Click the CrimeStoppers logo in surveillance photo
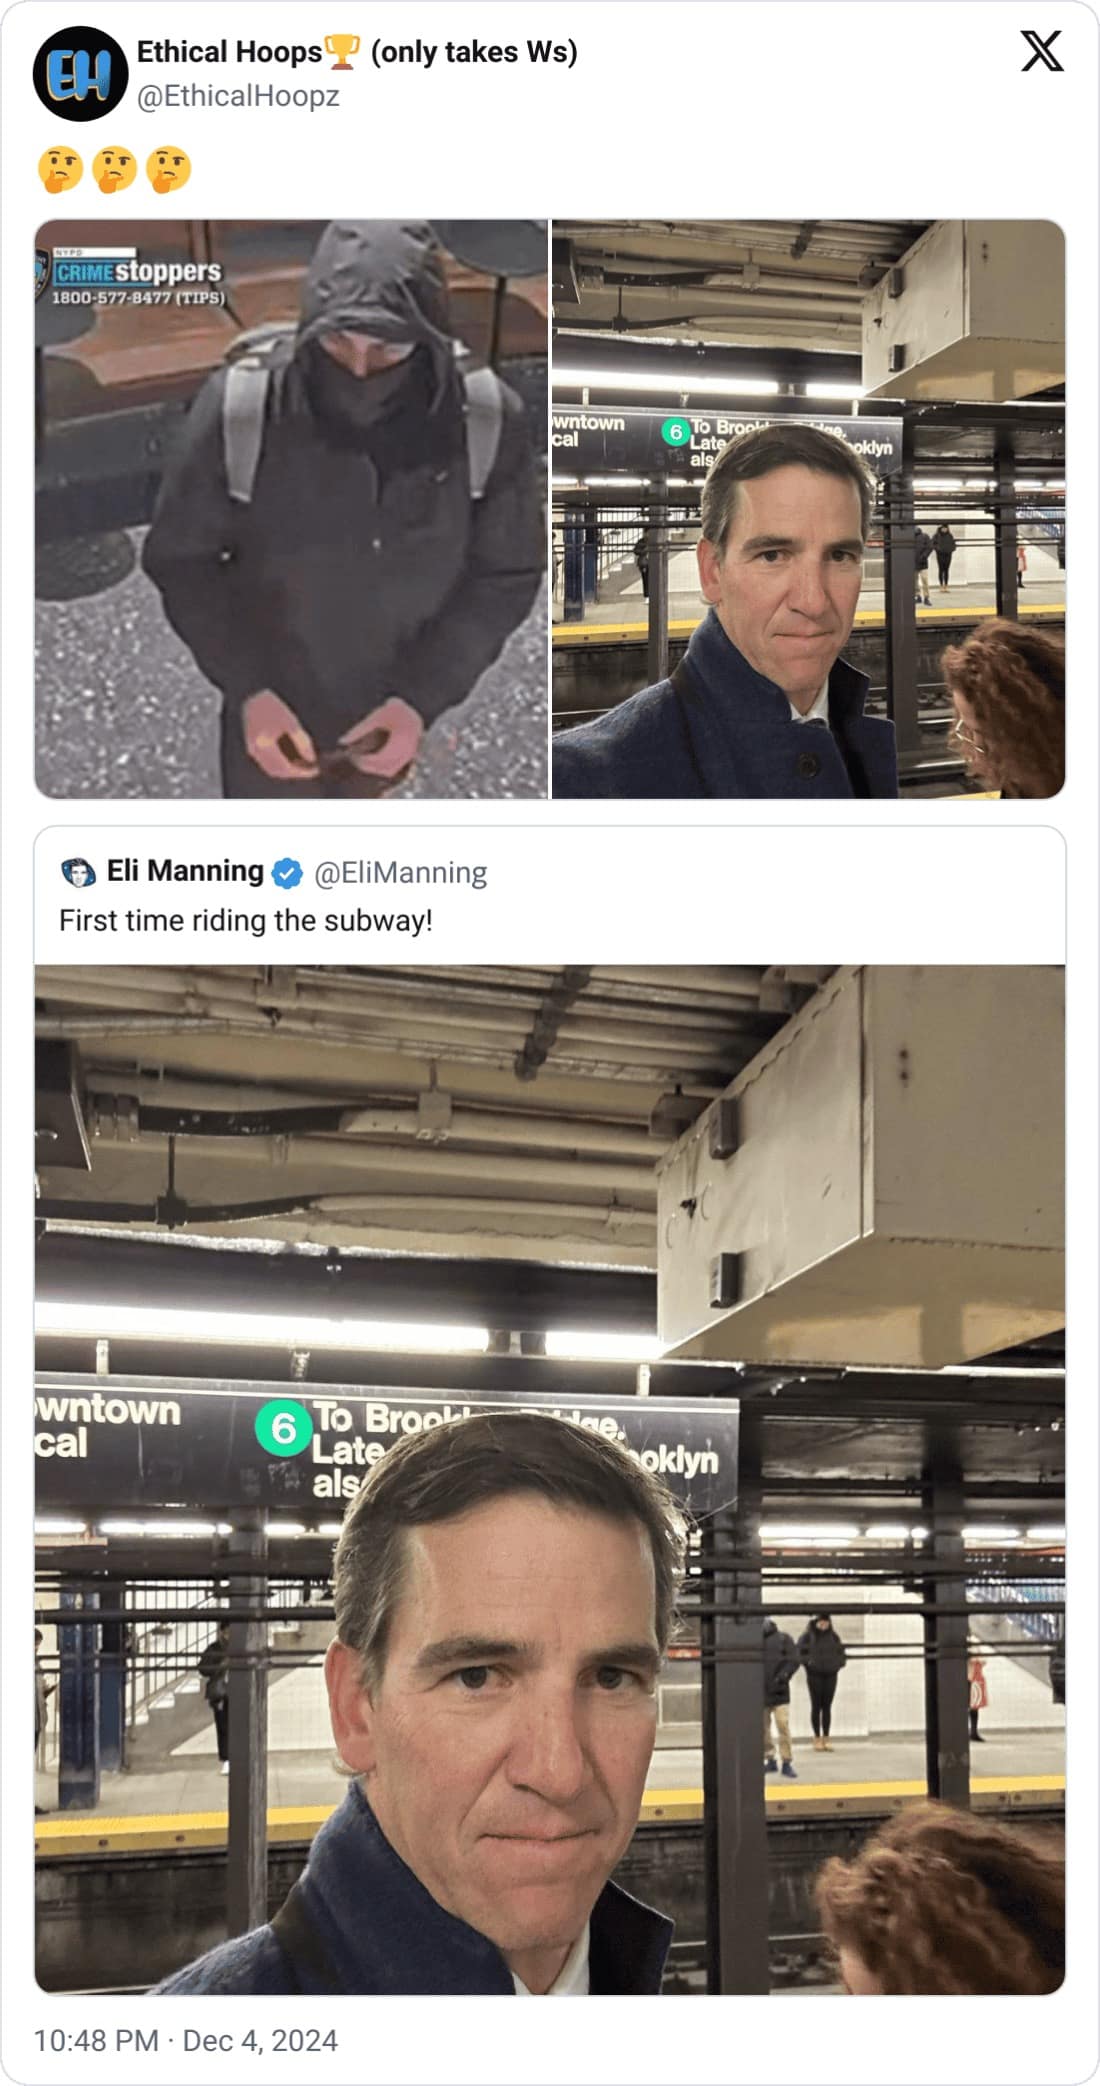The width and height of the screenshot is (1100, 2086). pos(137,272)
